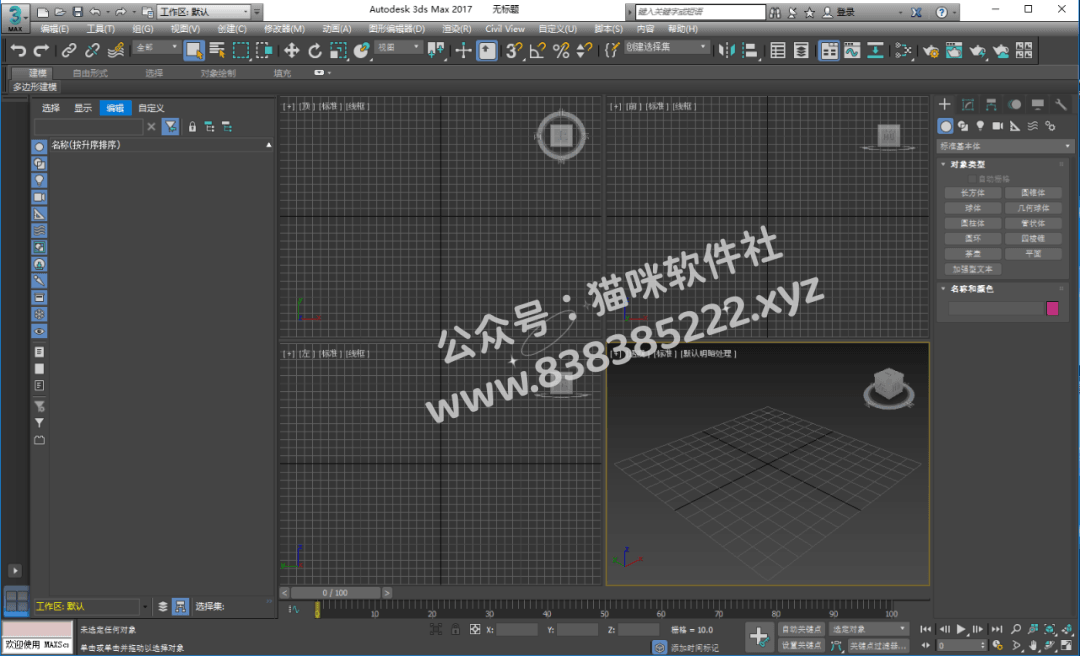Toggle the Ribbon display button
Viewport: 1080px width, 656px height.
pyautogui.click(x=829, y=50)
